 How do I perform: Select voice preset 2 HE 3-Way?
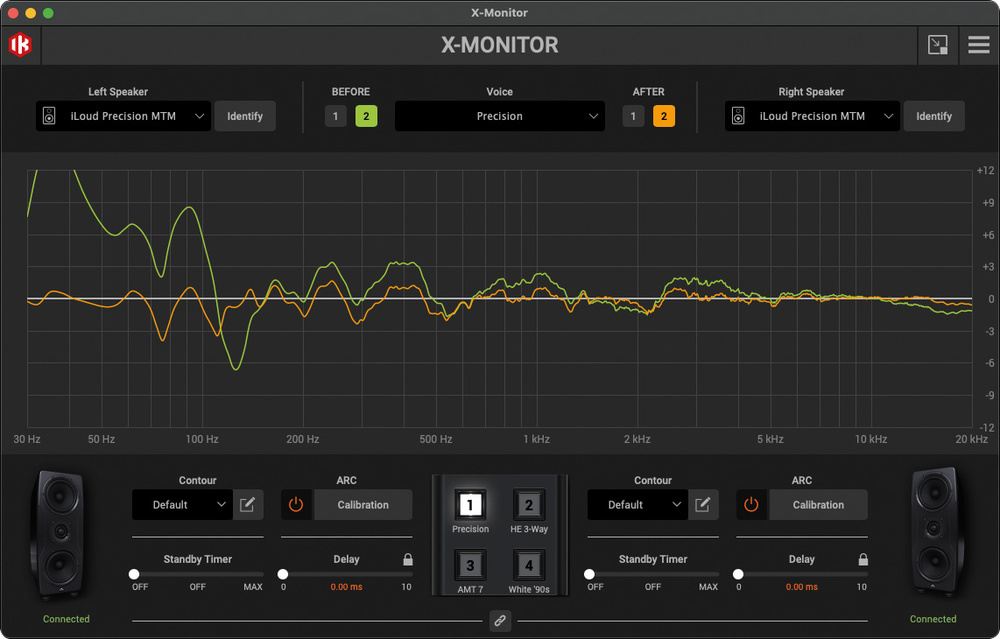click(x=529, y=506)
